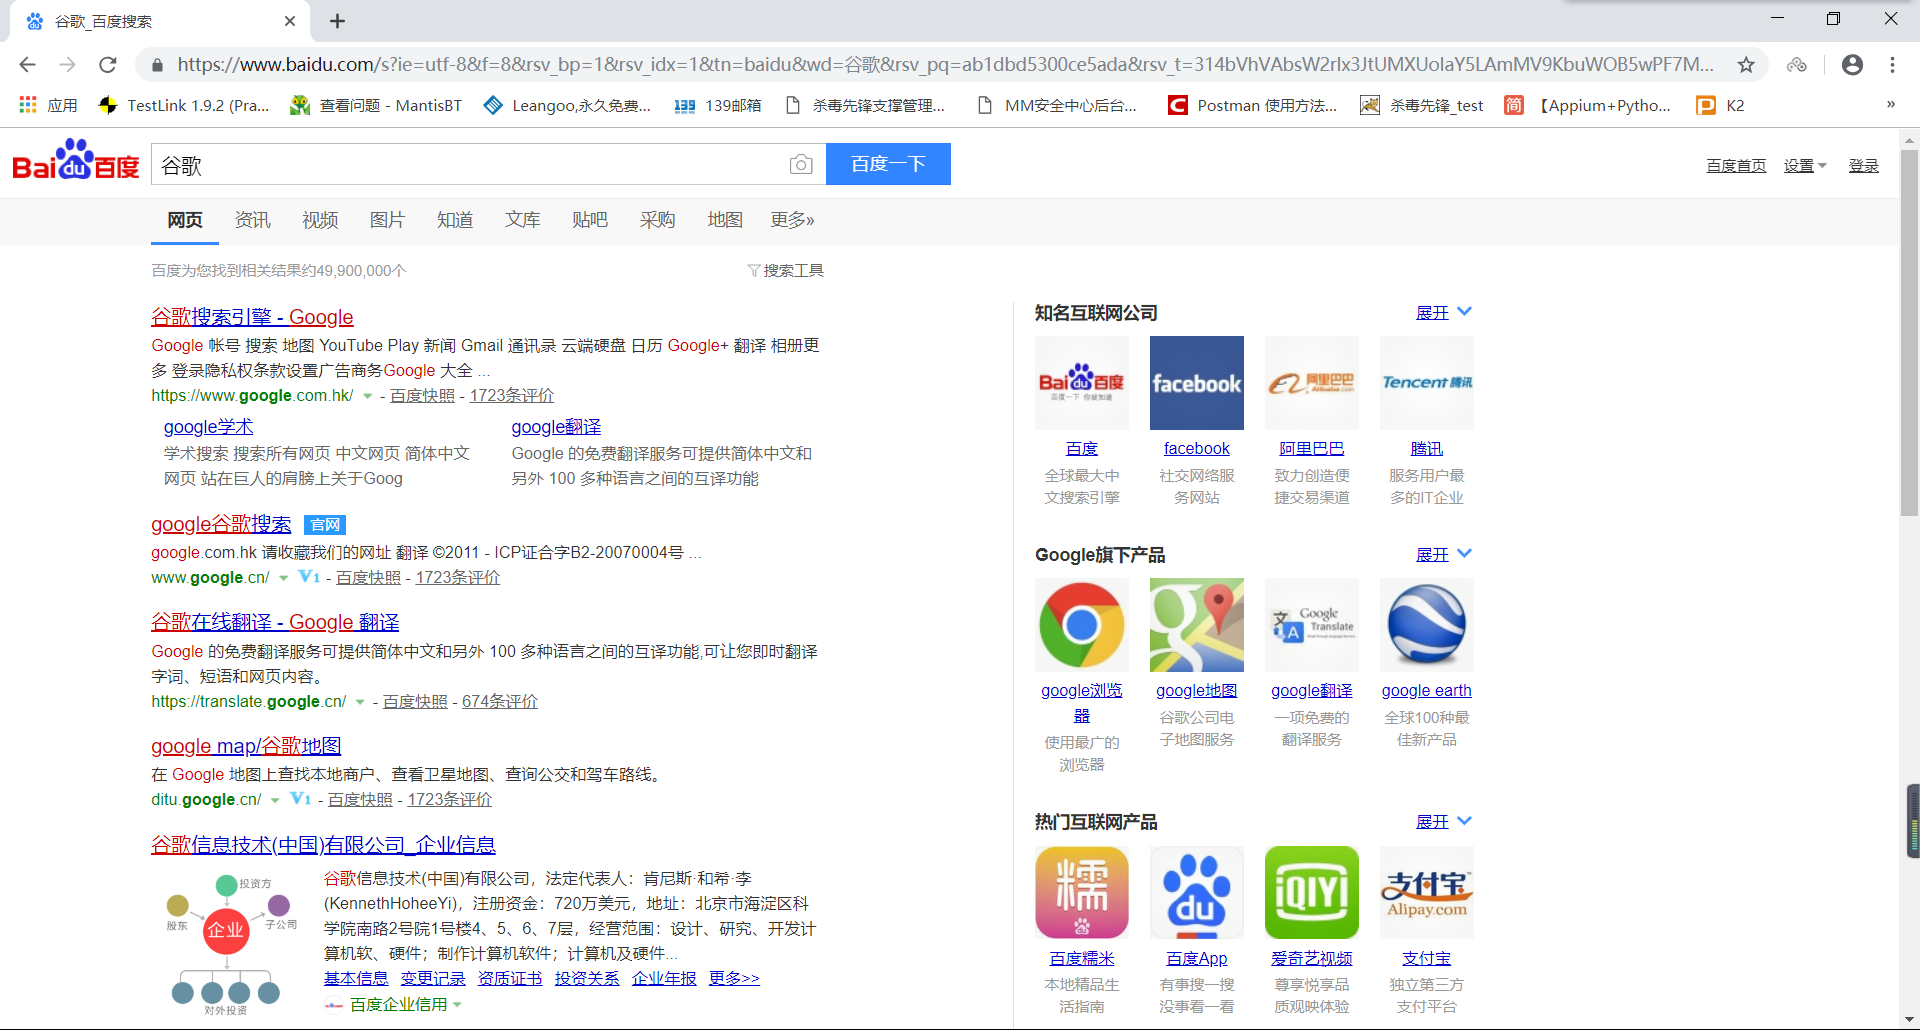The height and width of the screenshot is (1030, 1920).
Task: Open 搜索工具 filter
Action: point(786,271)
